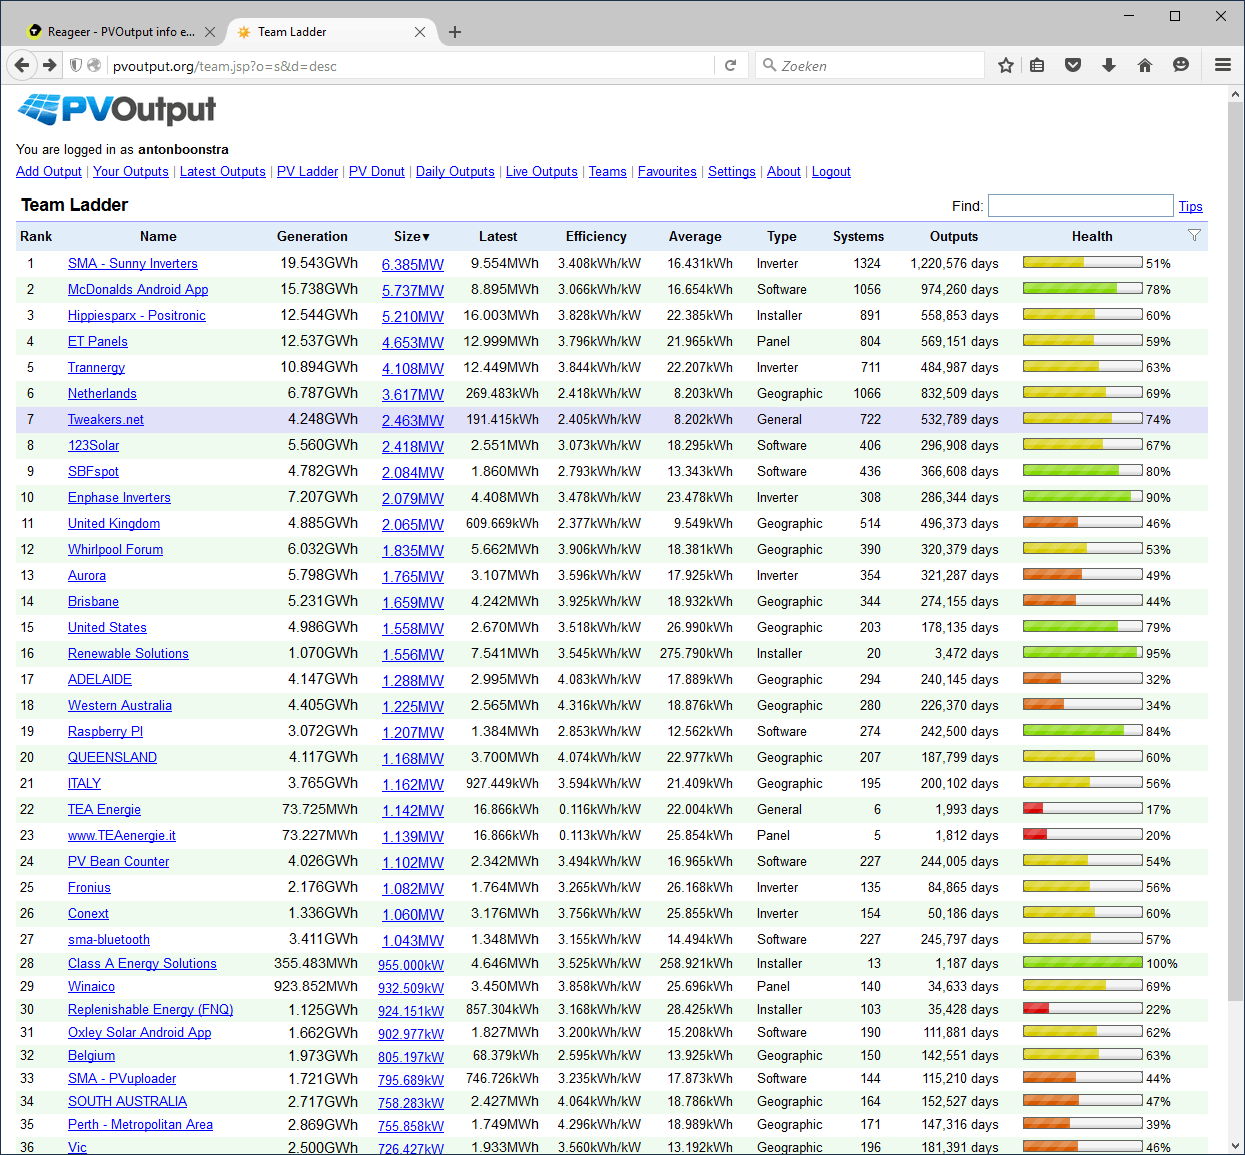
Task: Select the Team Ladder browser tab
Action: click(330, 32)
